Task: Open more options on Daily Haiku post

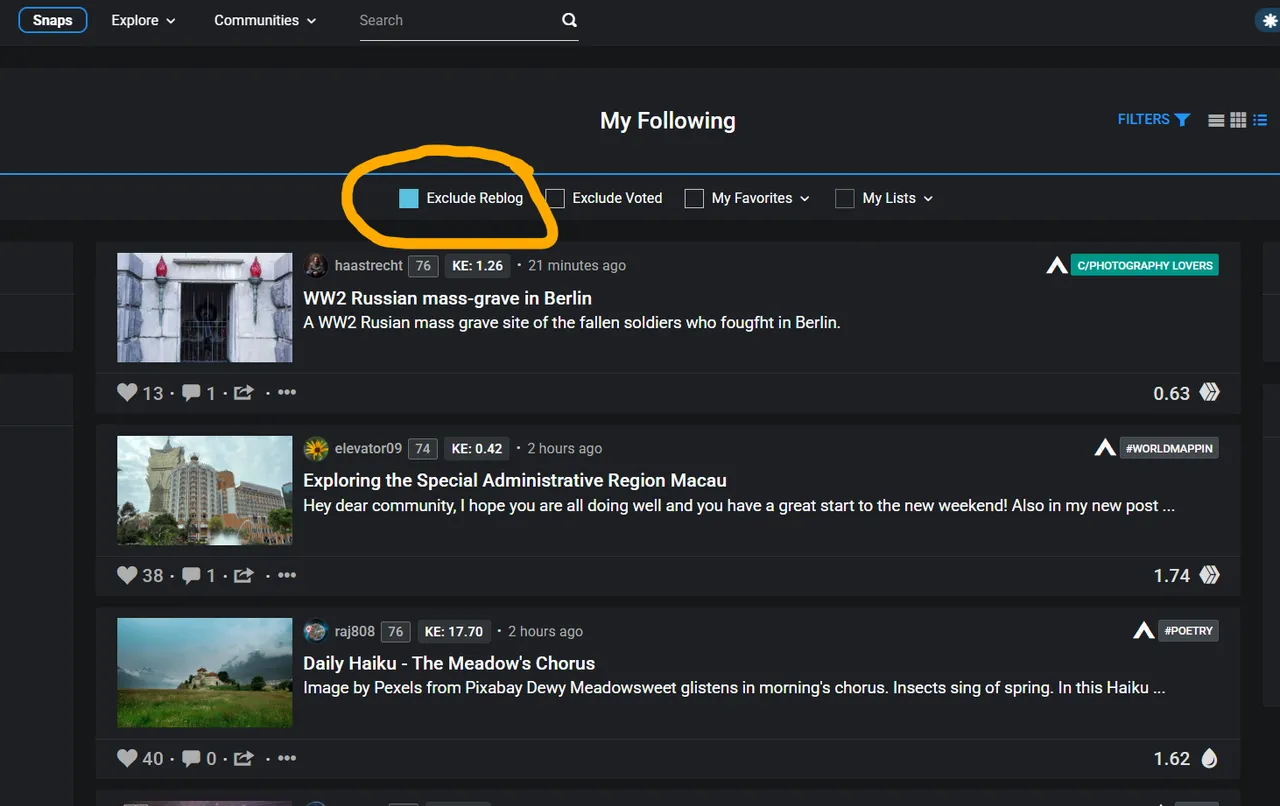Action: pyautogui.click(x=287, y=758)
